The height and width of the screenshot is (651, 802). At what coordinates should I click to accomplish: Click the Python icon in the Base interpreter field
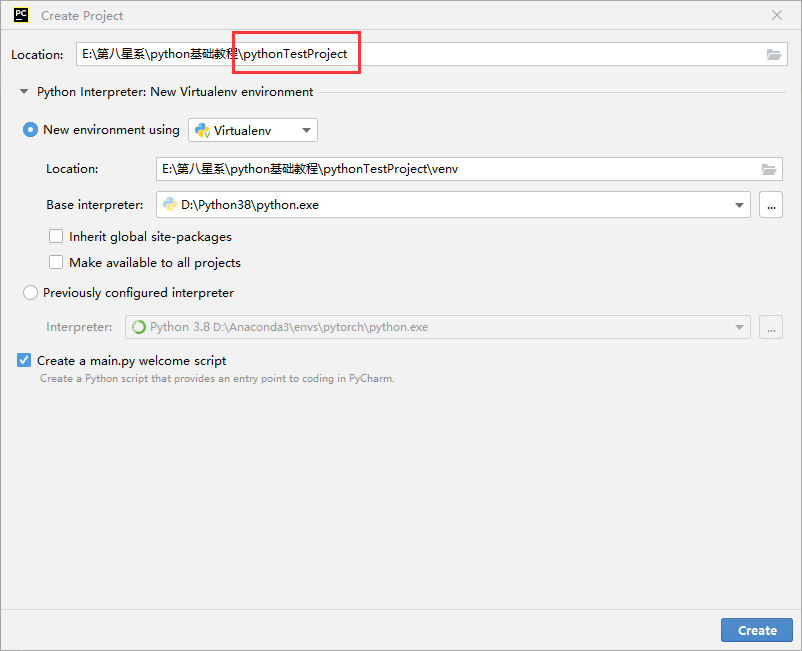(x=170, y=205)
